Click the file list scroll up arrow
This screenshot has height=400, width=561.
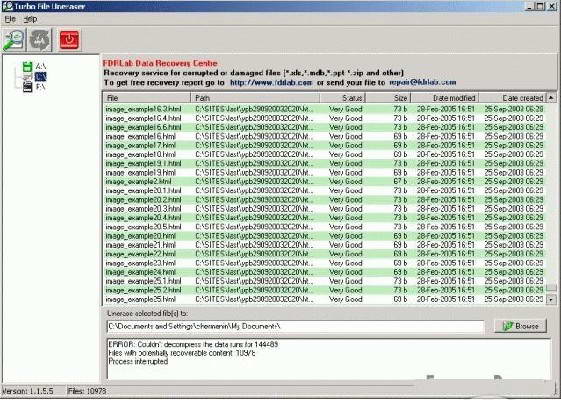coord(551,97)
